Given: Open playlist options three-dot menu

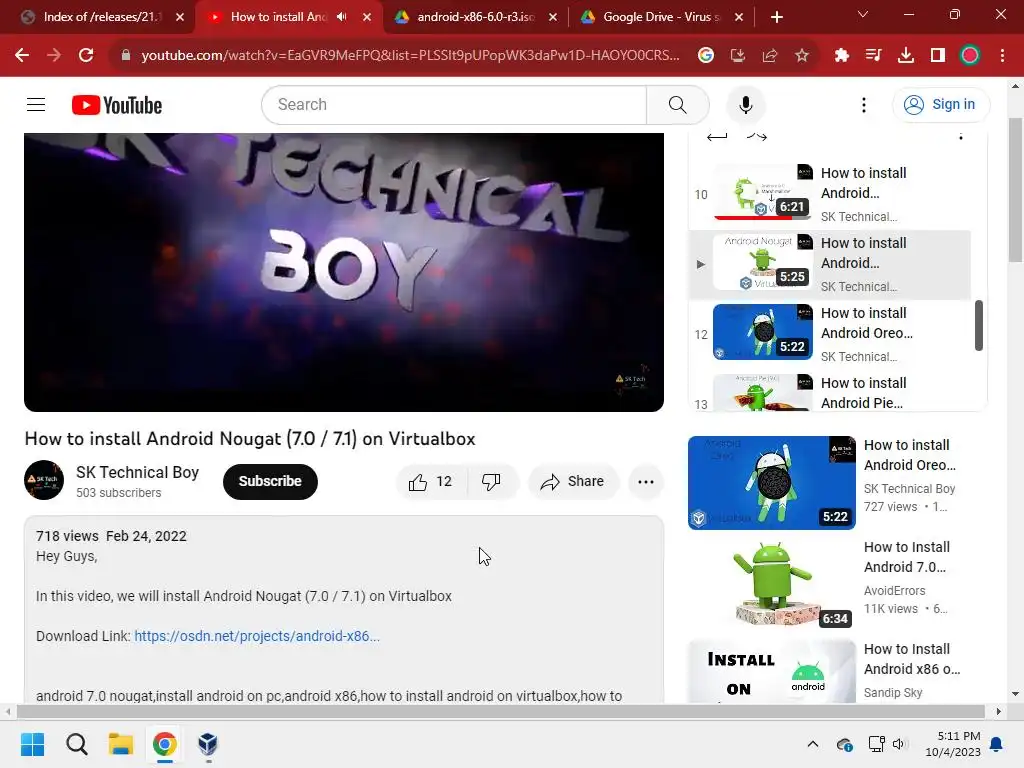Looking at the screenshot, I should [960, 136].
